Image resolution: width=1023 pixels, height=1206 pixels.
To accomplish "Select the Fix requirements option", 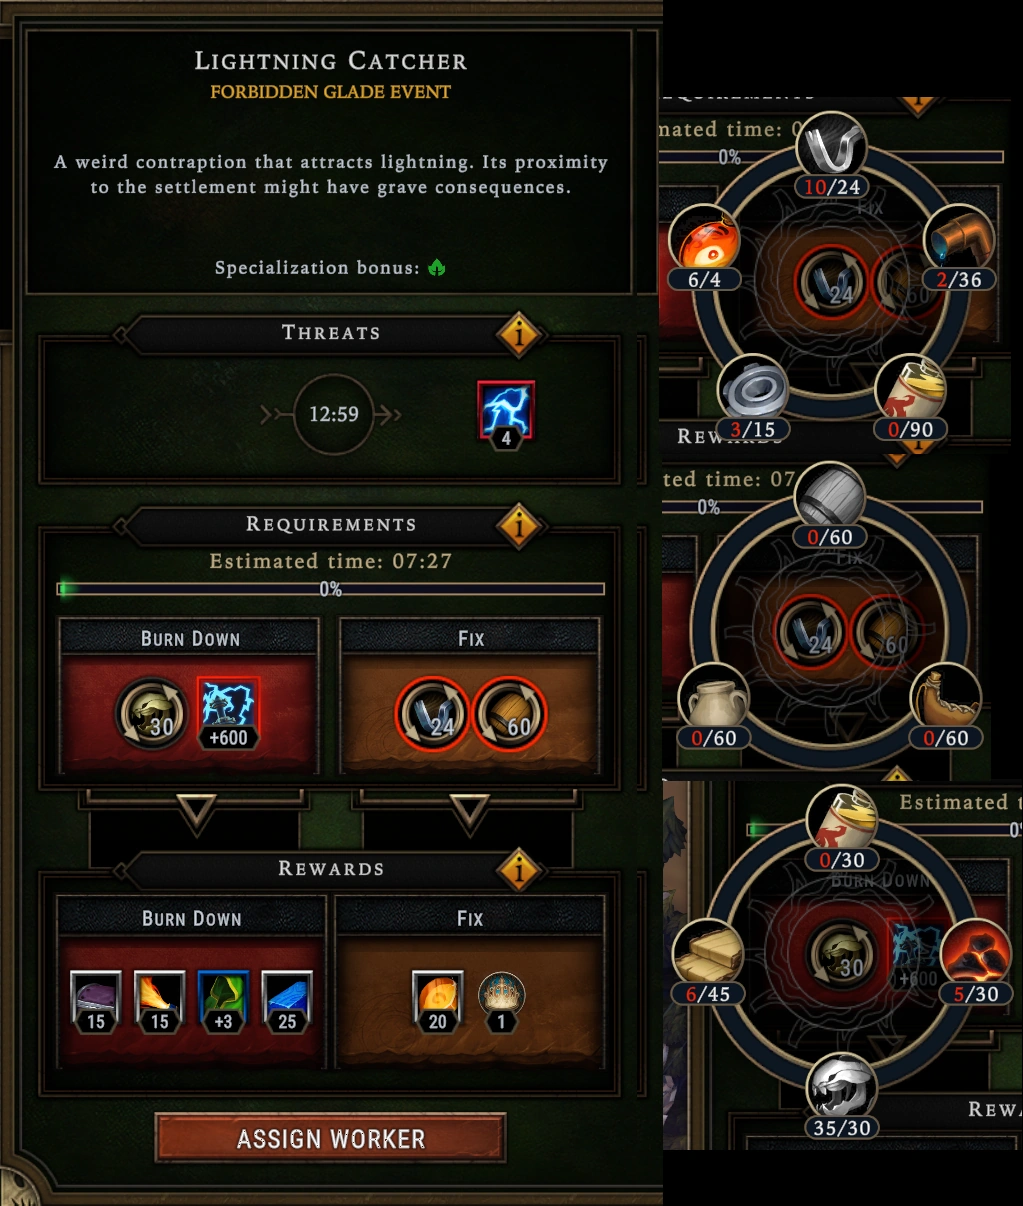I will (x=470, y=696).
